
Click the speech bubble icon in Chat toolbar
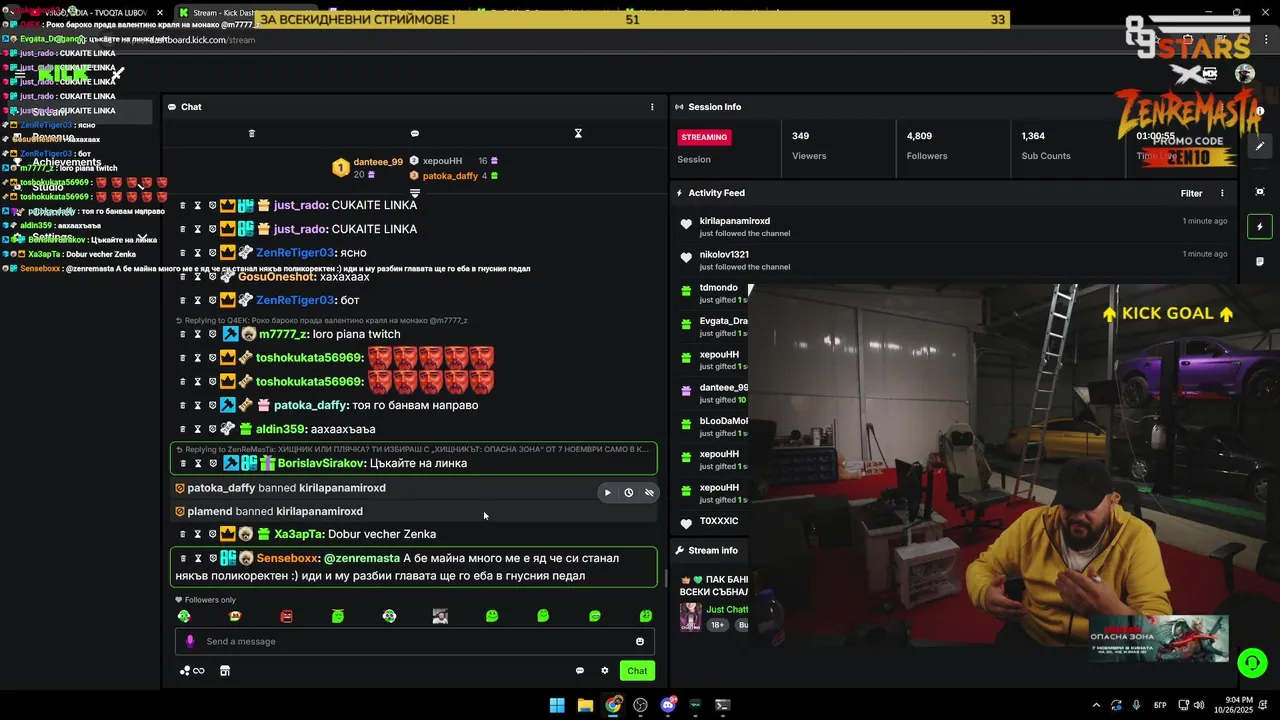415,133
